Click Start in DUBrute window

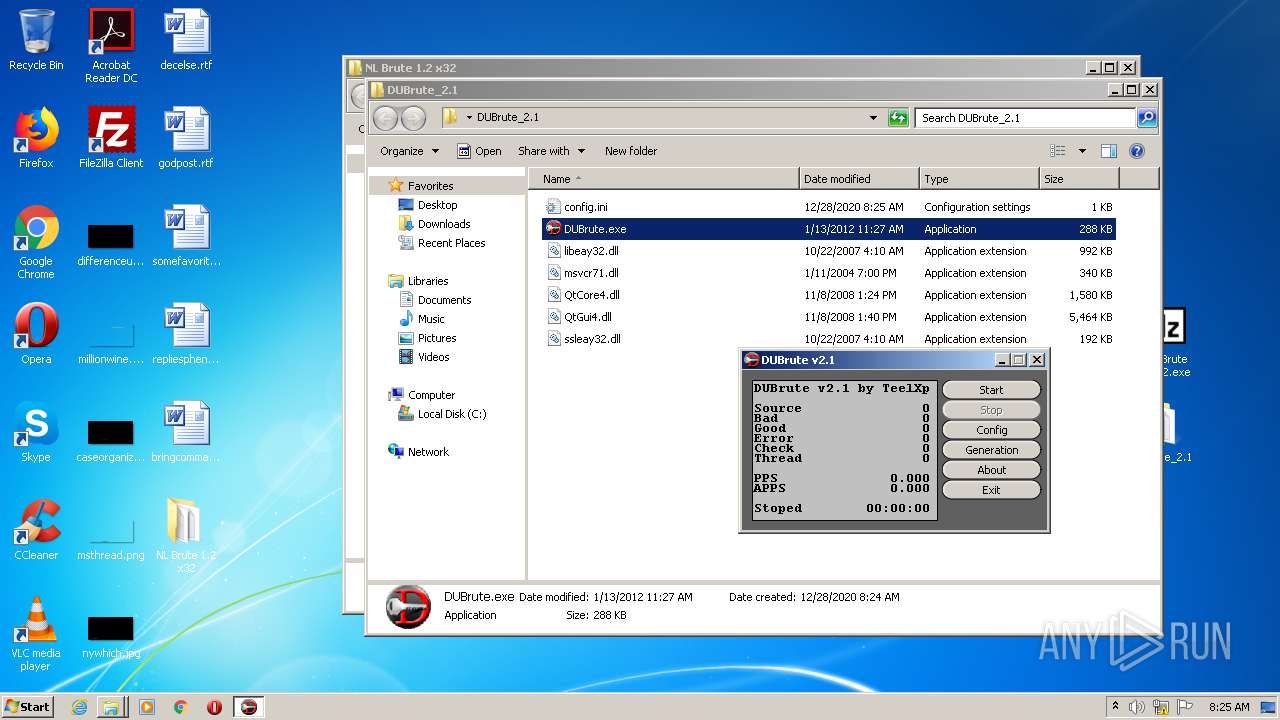click(991, 390)
